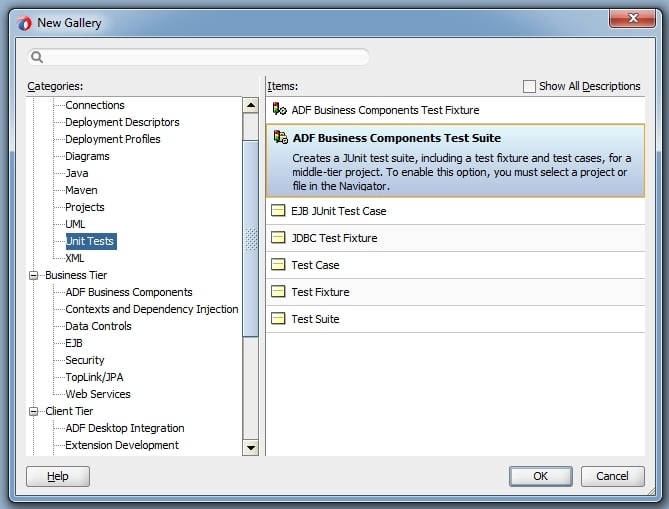Confirm with the OK button

[x=541, y=476]
